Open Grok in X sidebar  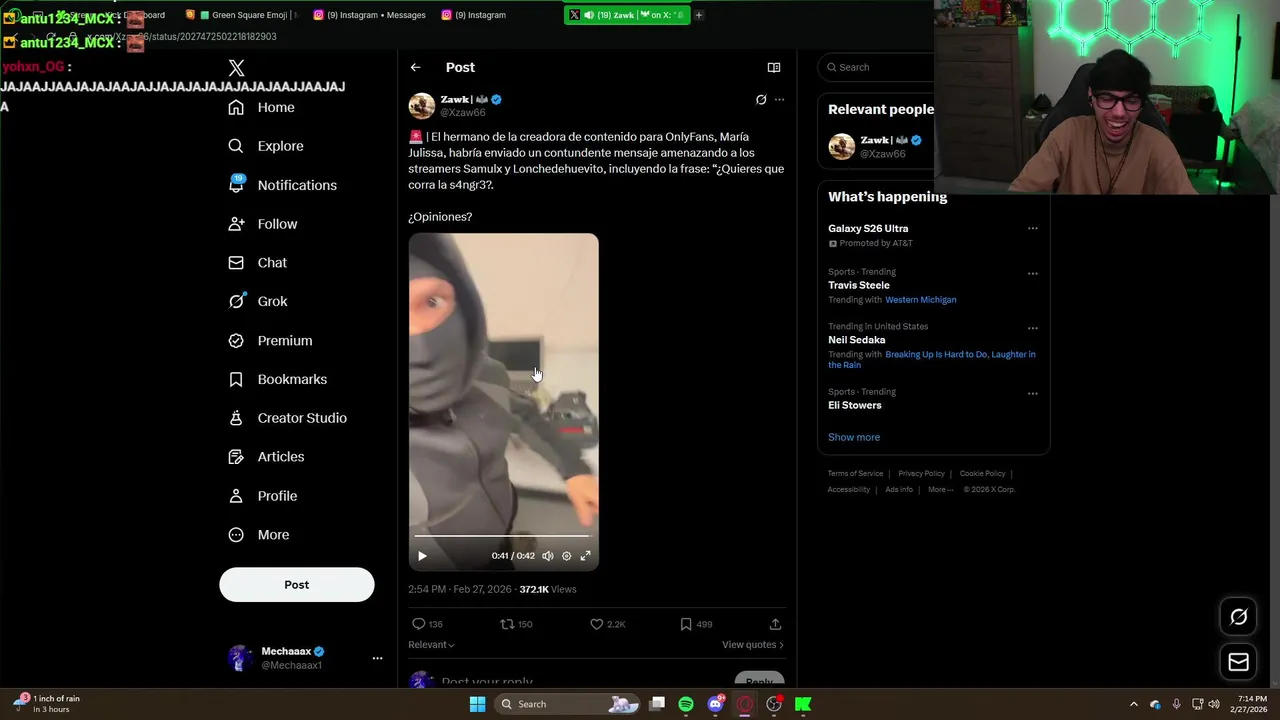[258, 301]
